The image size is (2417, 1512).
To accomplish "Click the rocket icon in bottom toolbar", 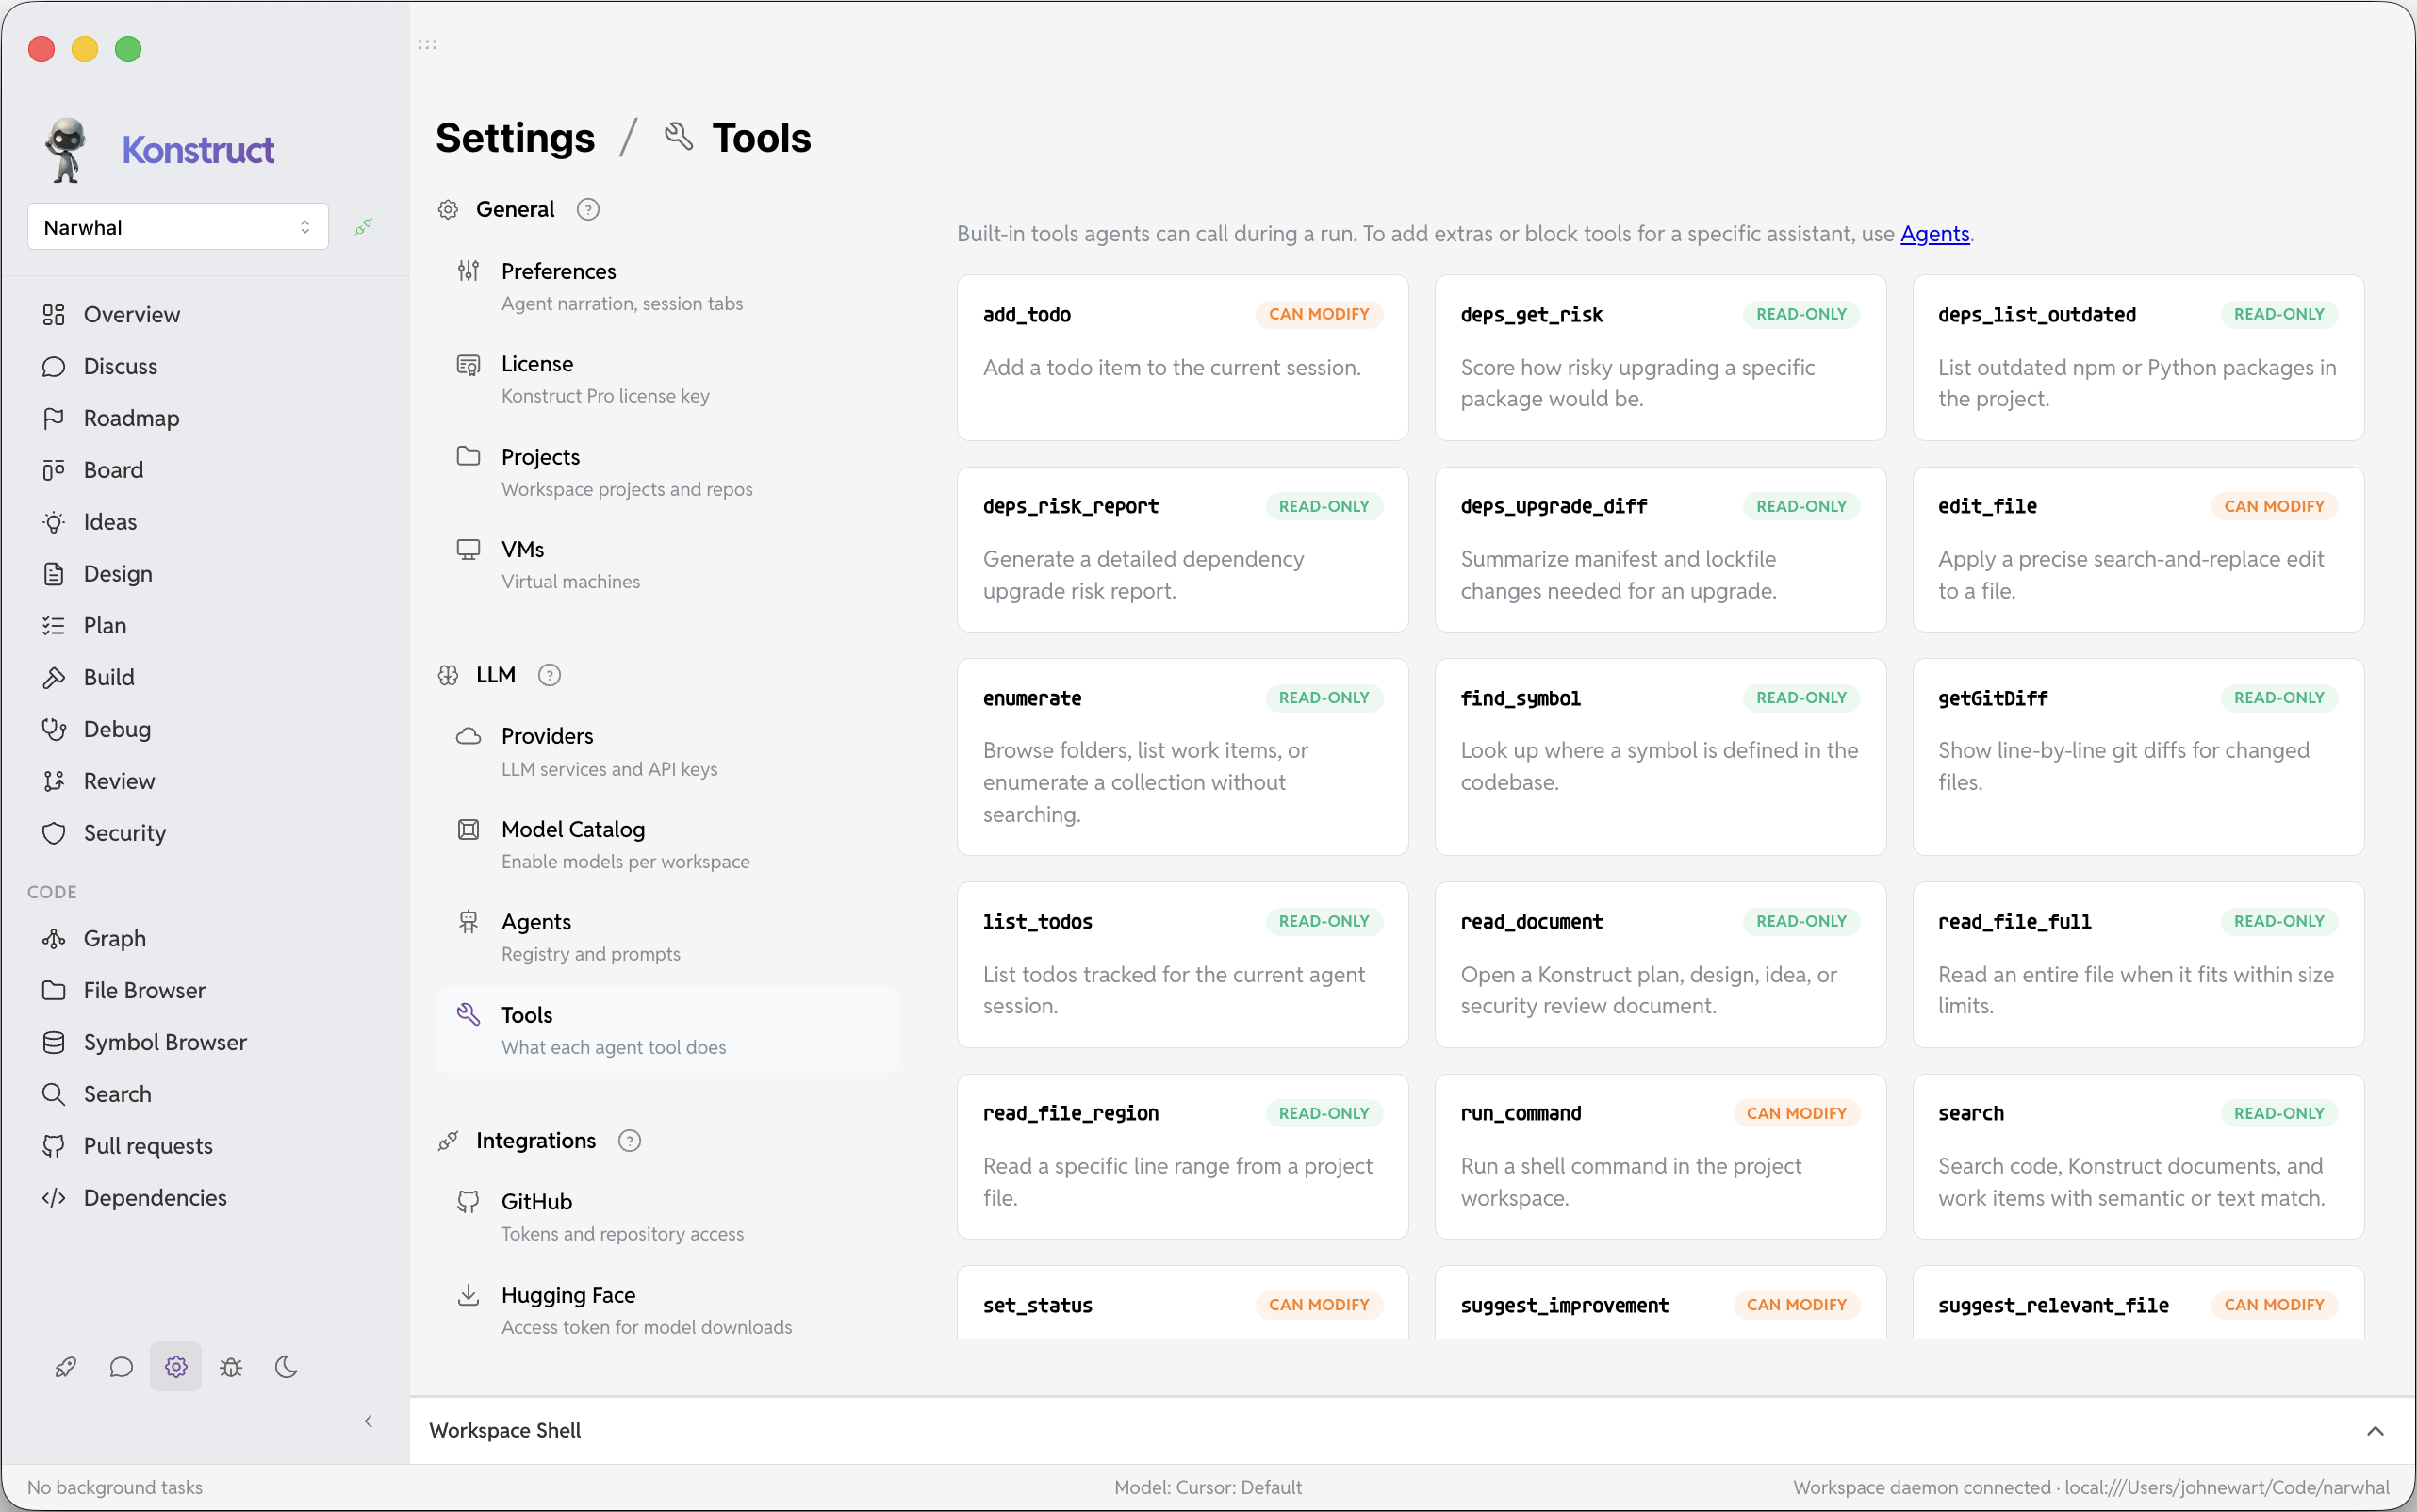I will point(66,1367).
